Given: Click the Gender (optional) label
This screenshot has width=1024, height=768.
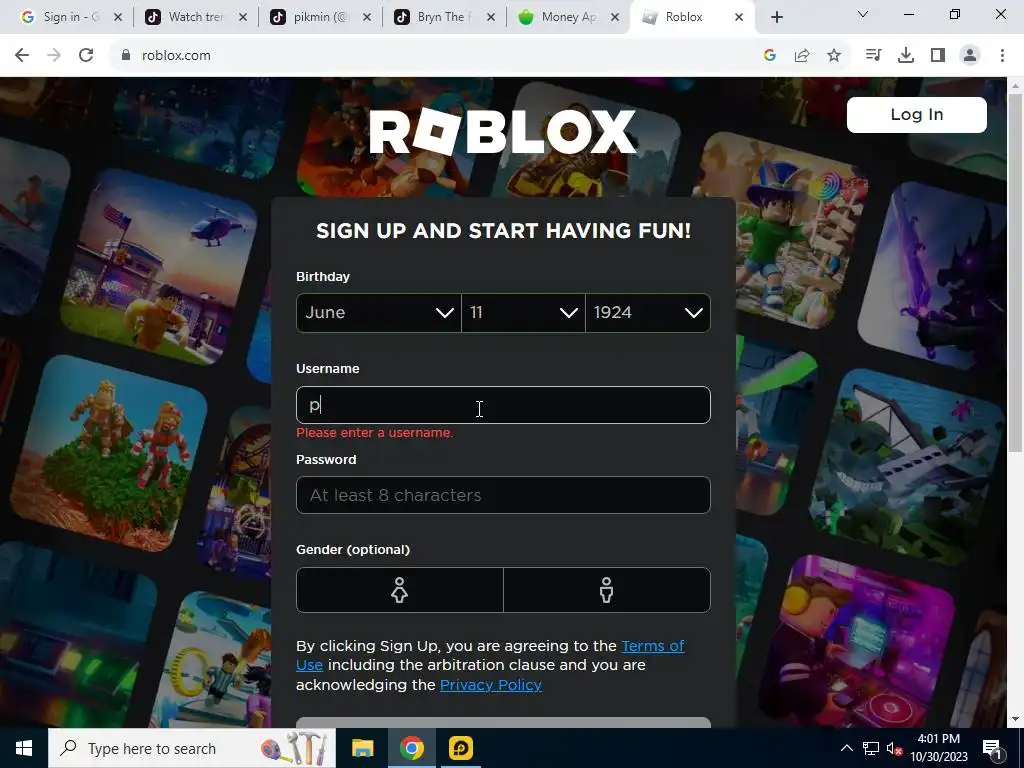Looking at the screenshot, I should point(353,549).
